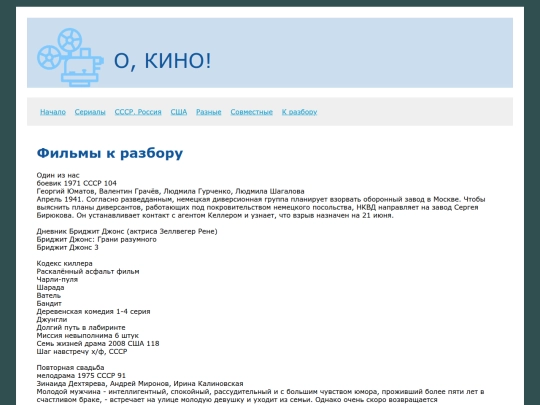Viewport: 540px width, 405px height.
Task: Select the line 'Дневник Бриджит Джонс'
Action: (x=127, y=231)
